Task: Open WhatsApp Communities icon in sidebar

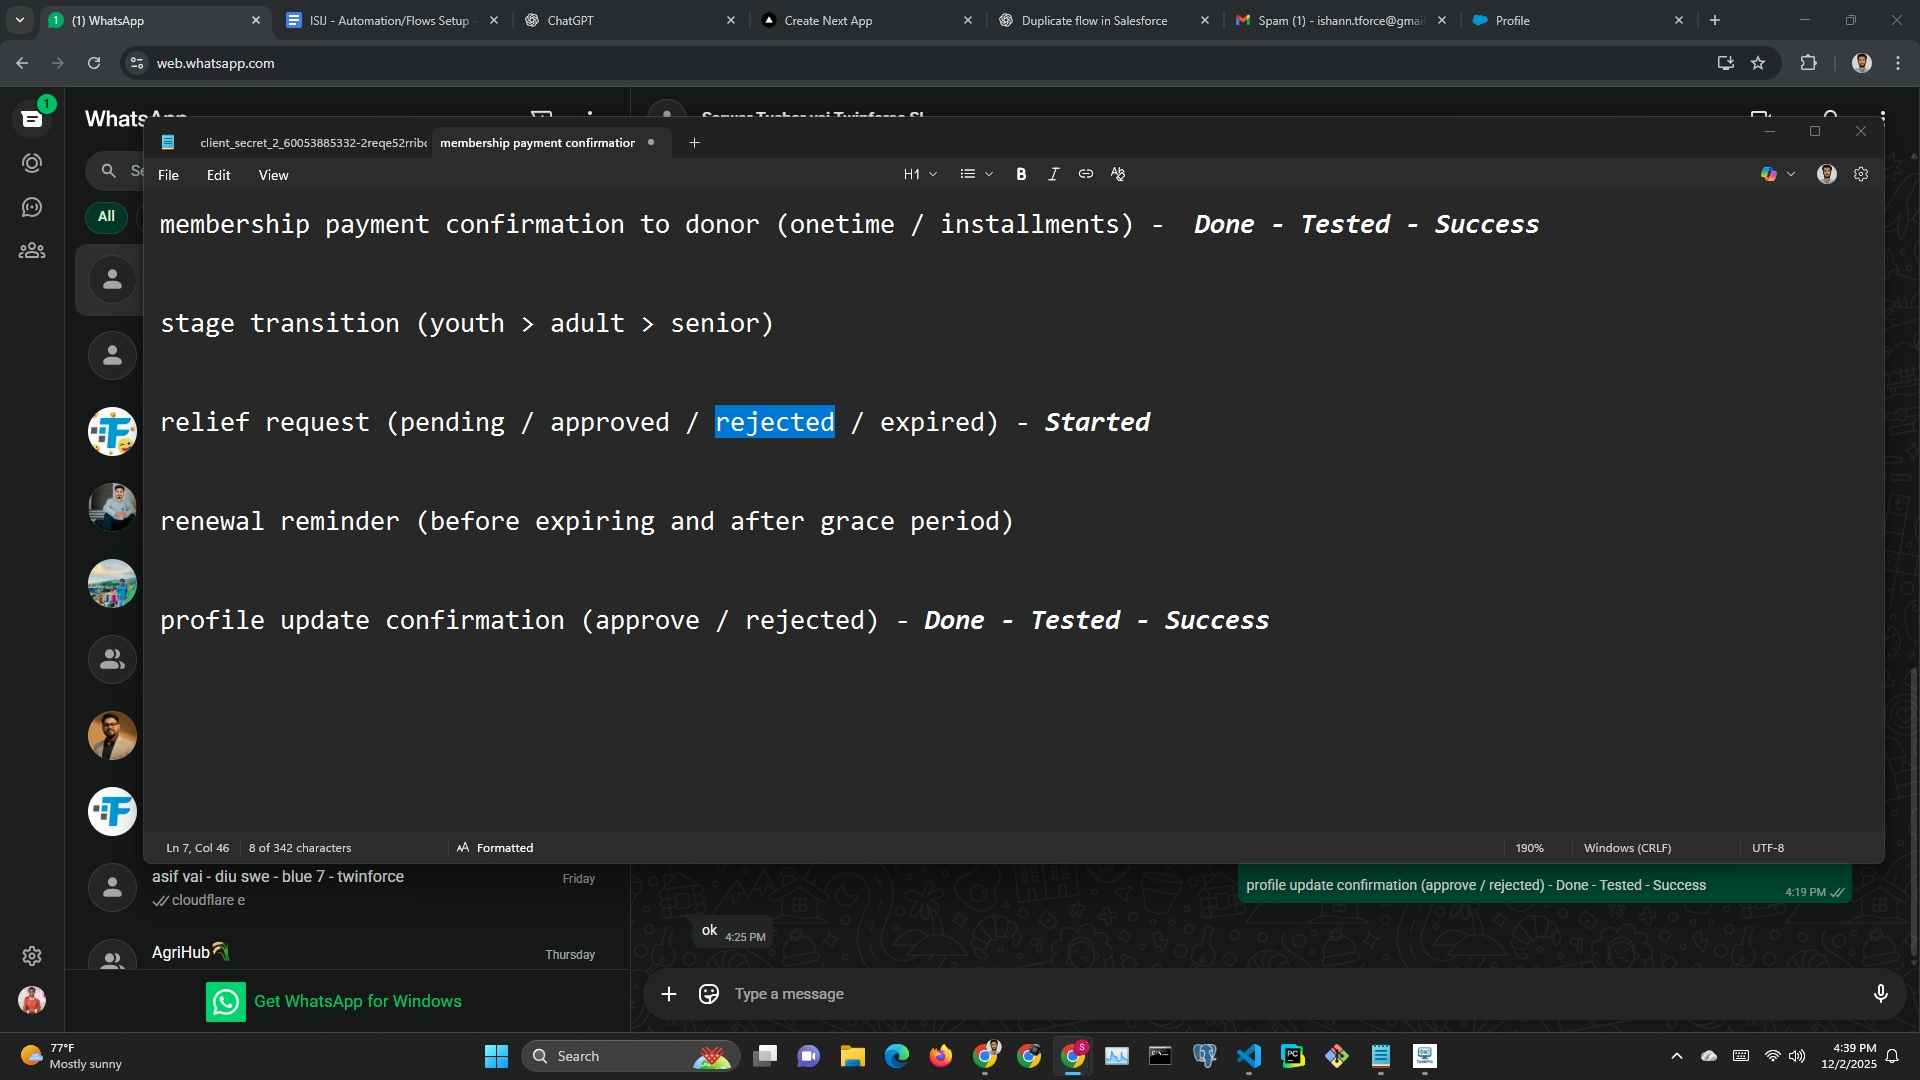Action: 32,251
